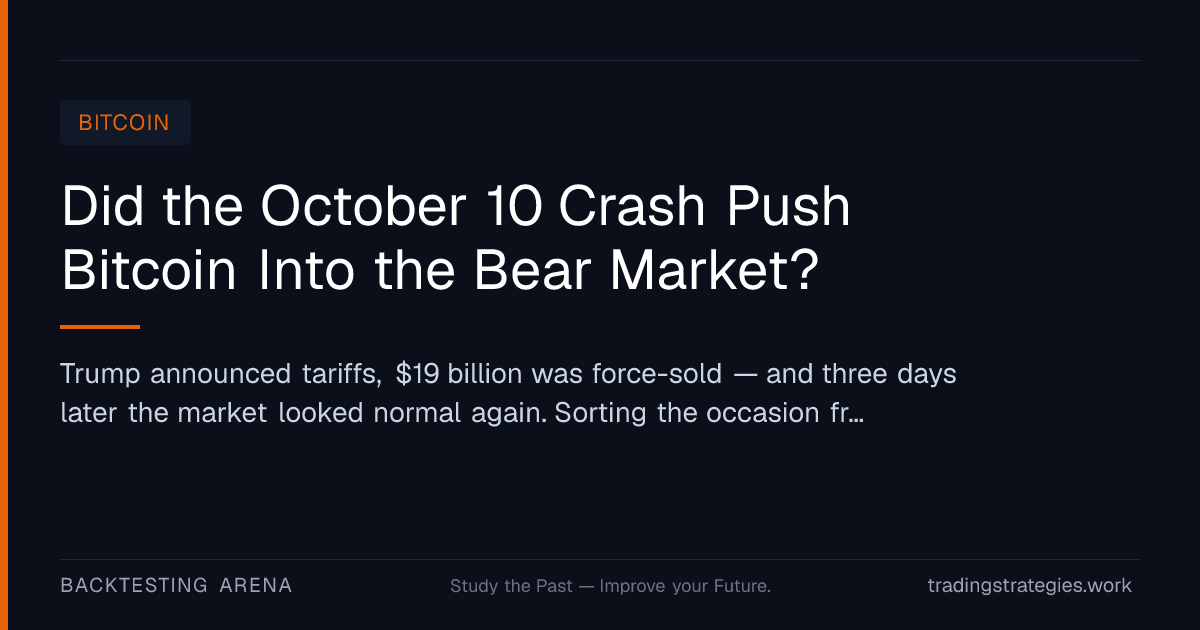The height and width of the screenshot is (630, 1200).
Task: Click the horizontal divider above the footer
Action: (x=600, y=559)
